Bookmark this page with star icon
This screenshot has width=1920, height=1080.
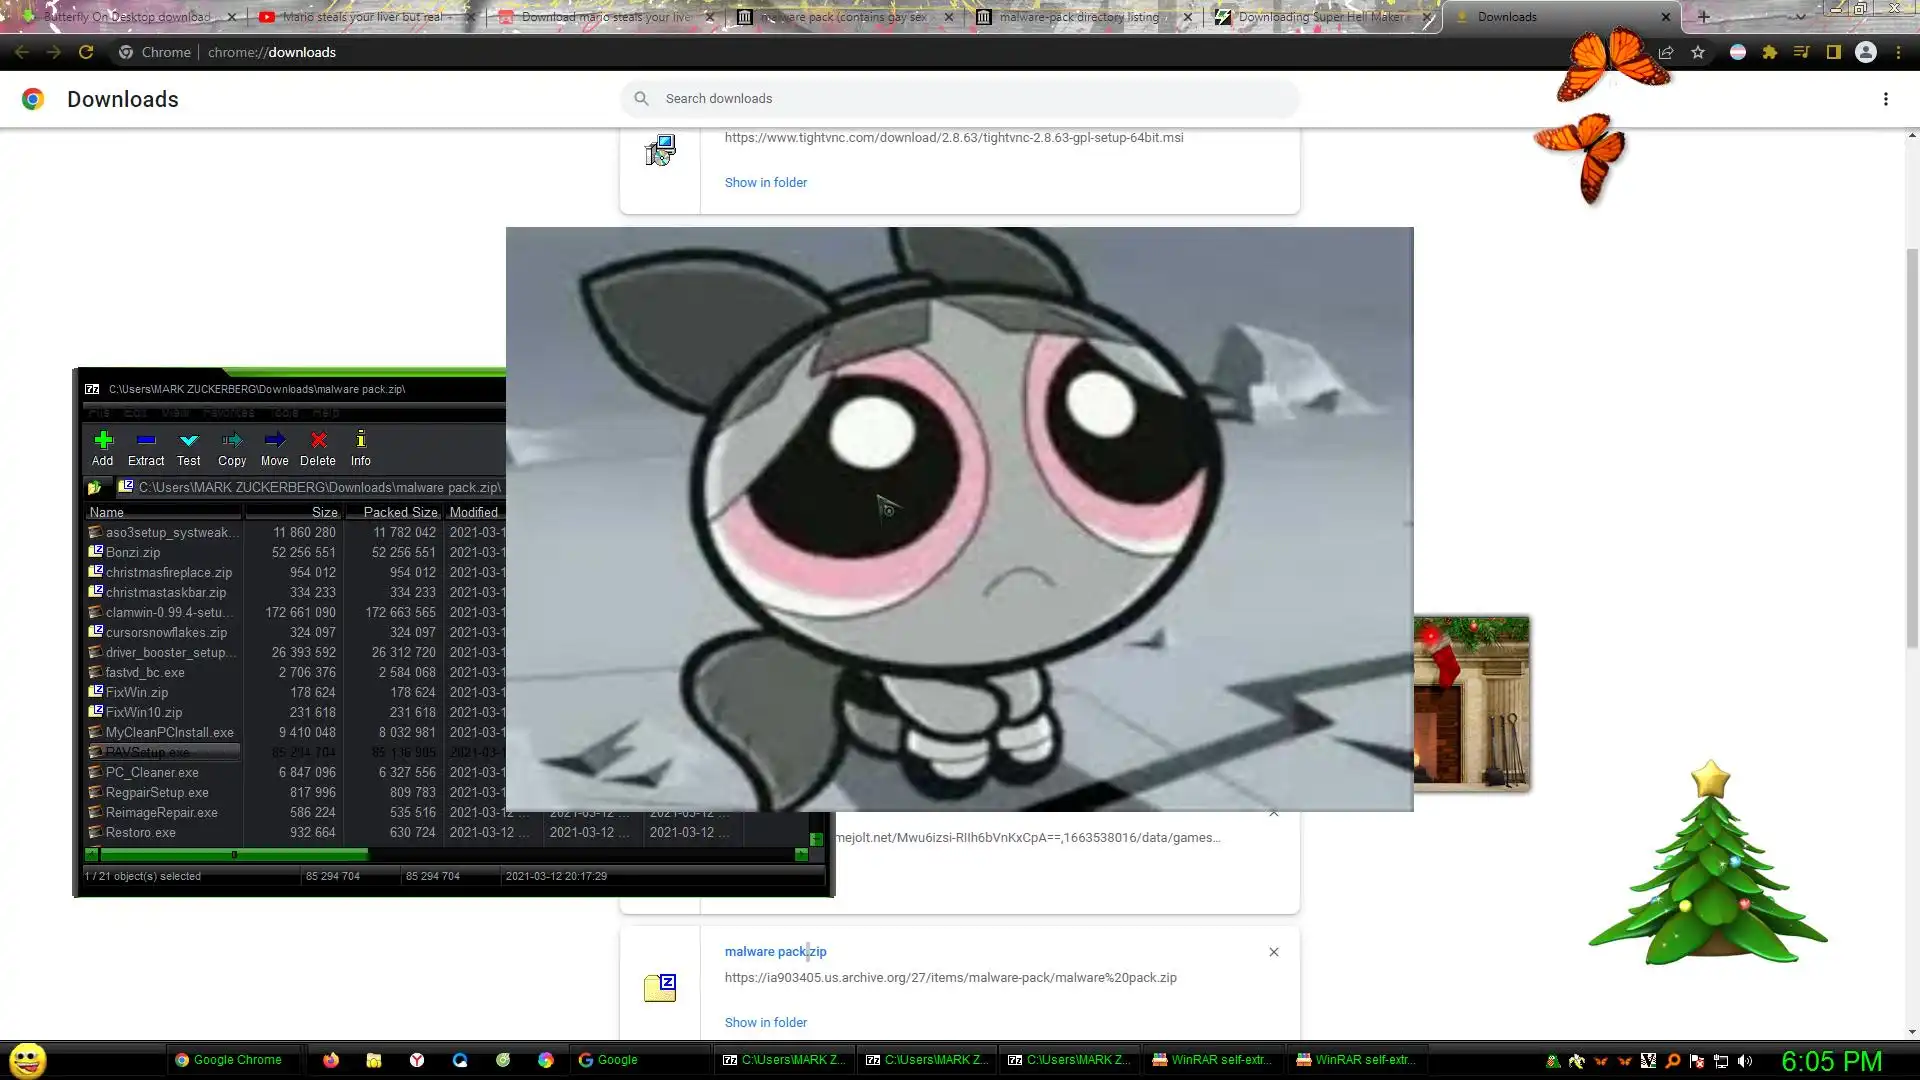(x=1698, y=52)
